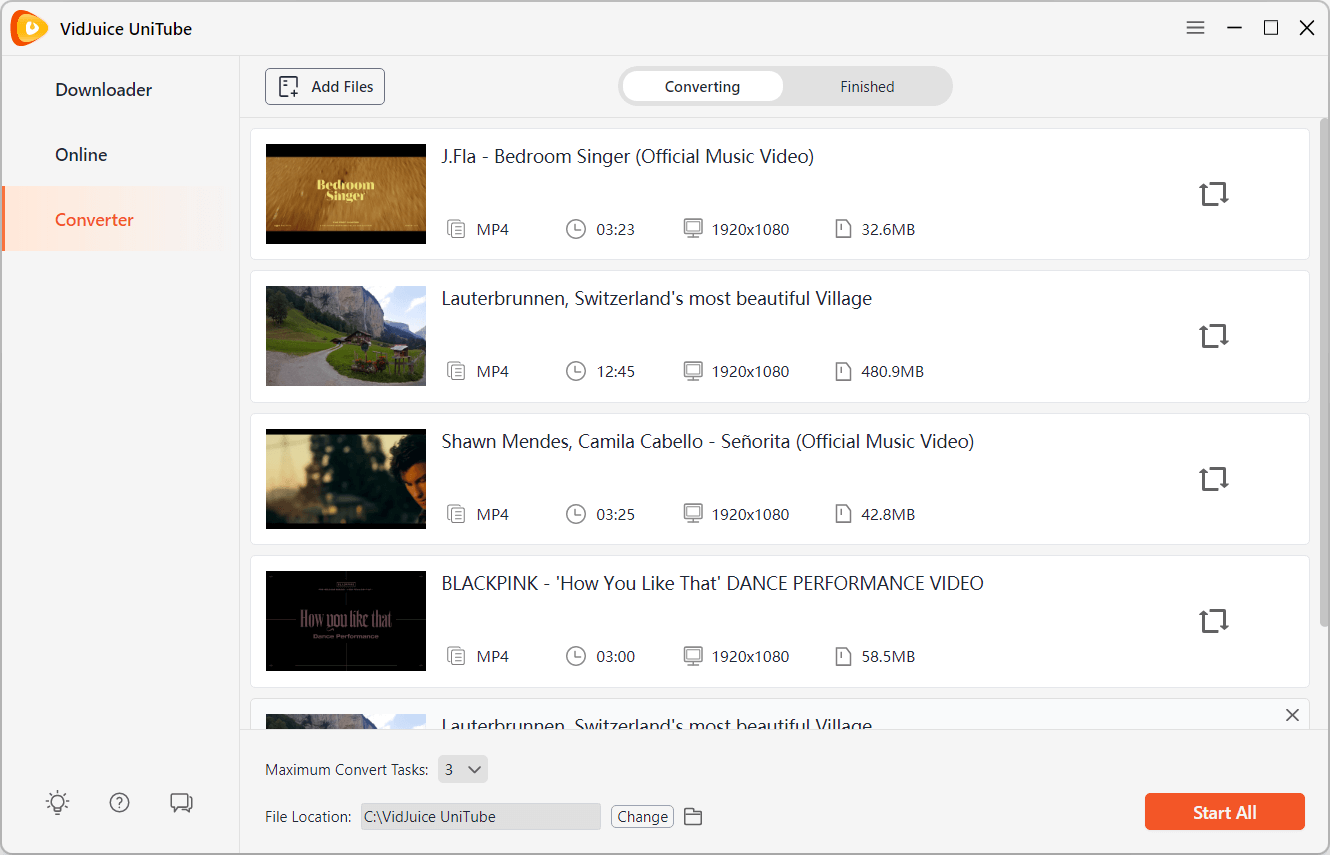Click the lightbulb tips icon
Image resolution: width=1330 pixels, height=855 pixels.
tap(58, 802)
